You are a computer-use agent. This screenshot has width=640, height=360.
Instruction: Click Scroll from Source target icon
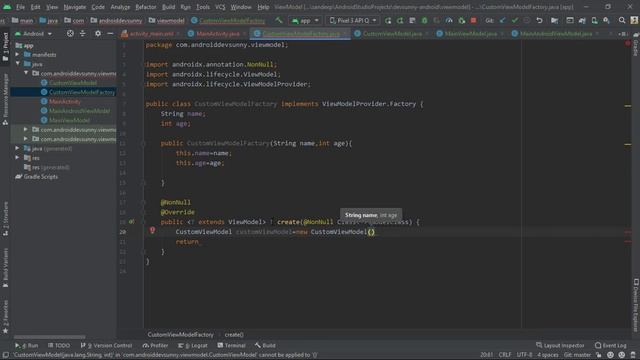point(70,33)
